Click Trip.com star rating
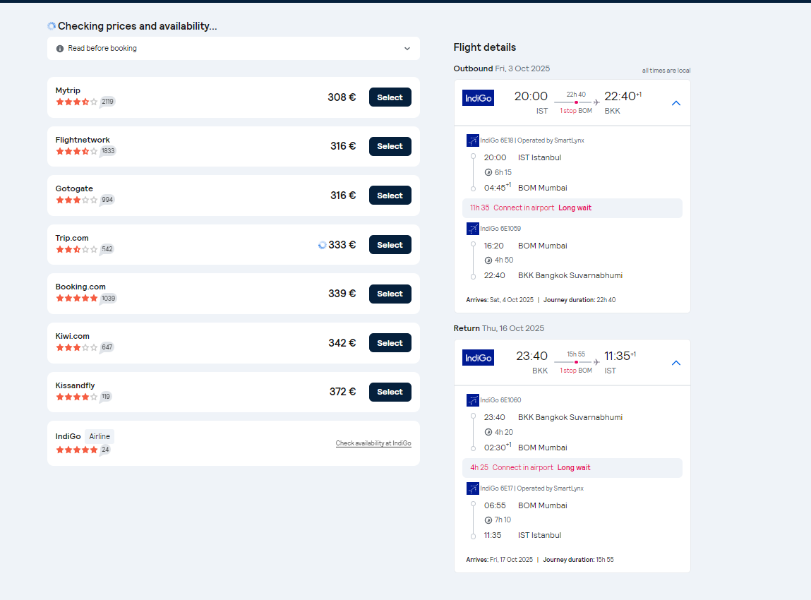Image resolution: width=811 pixels, height=600 pixels. pos(77,249)
